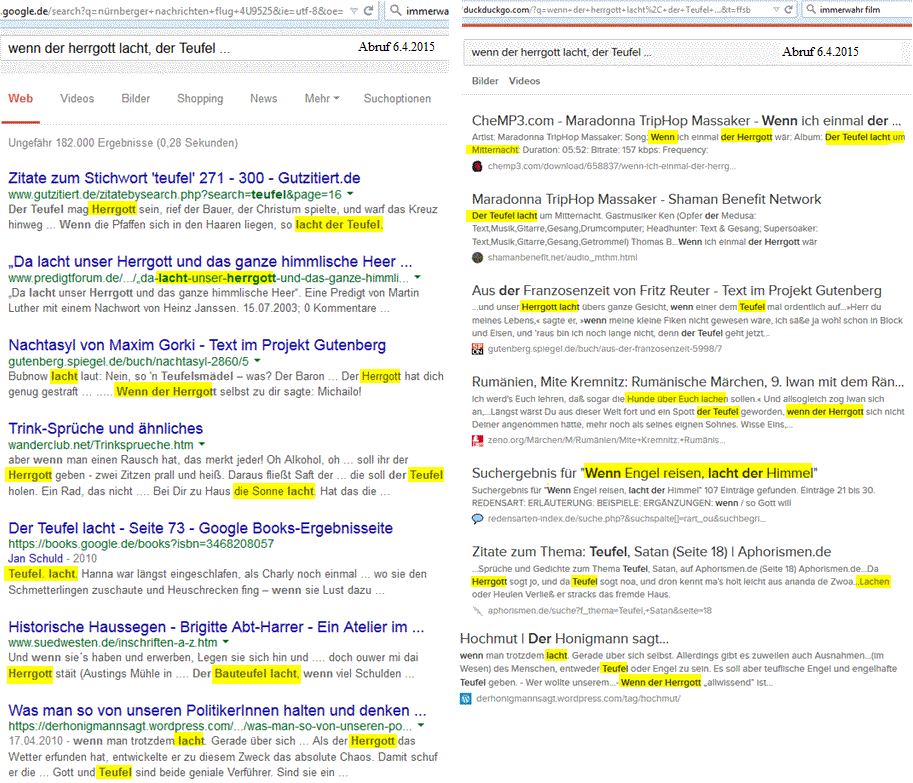The height and width of the screenshot is (783, 913).
Task: Click Google search query input field
Action: 224,48
